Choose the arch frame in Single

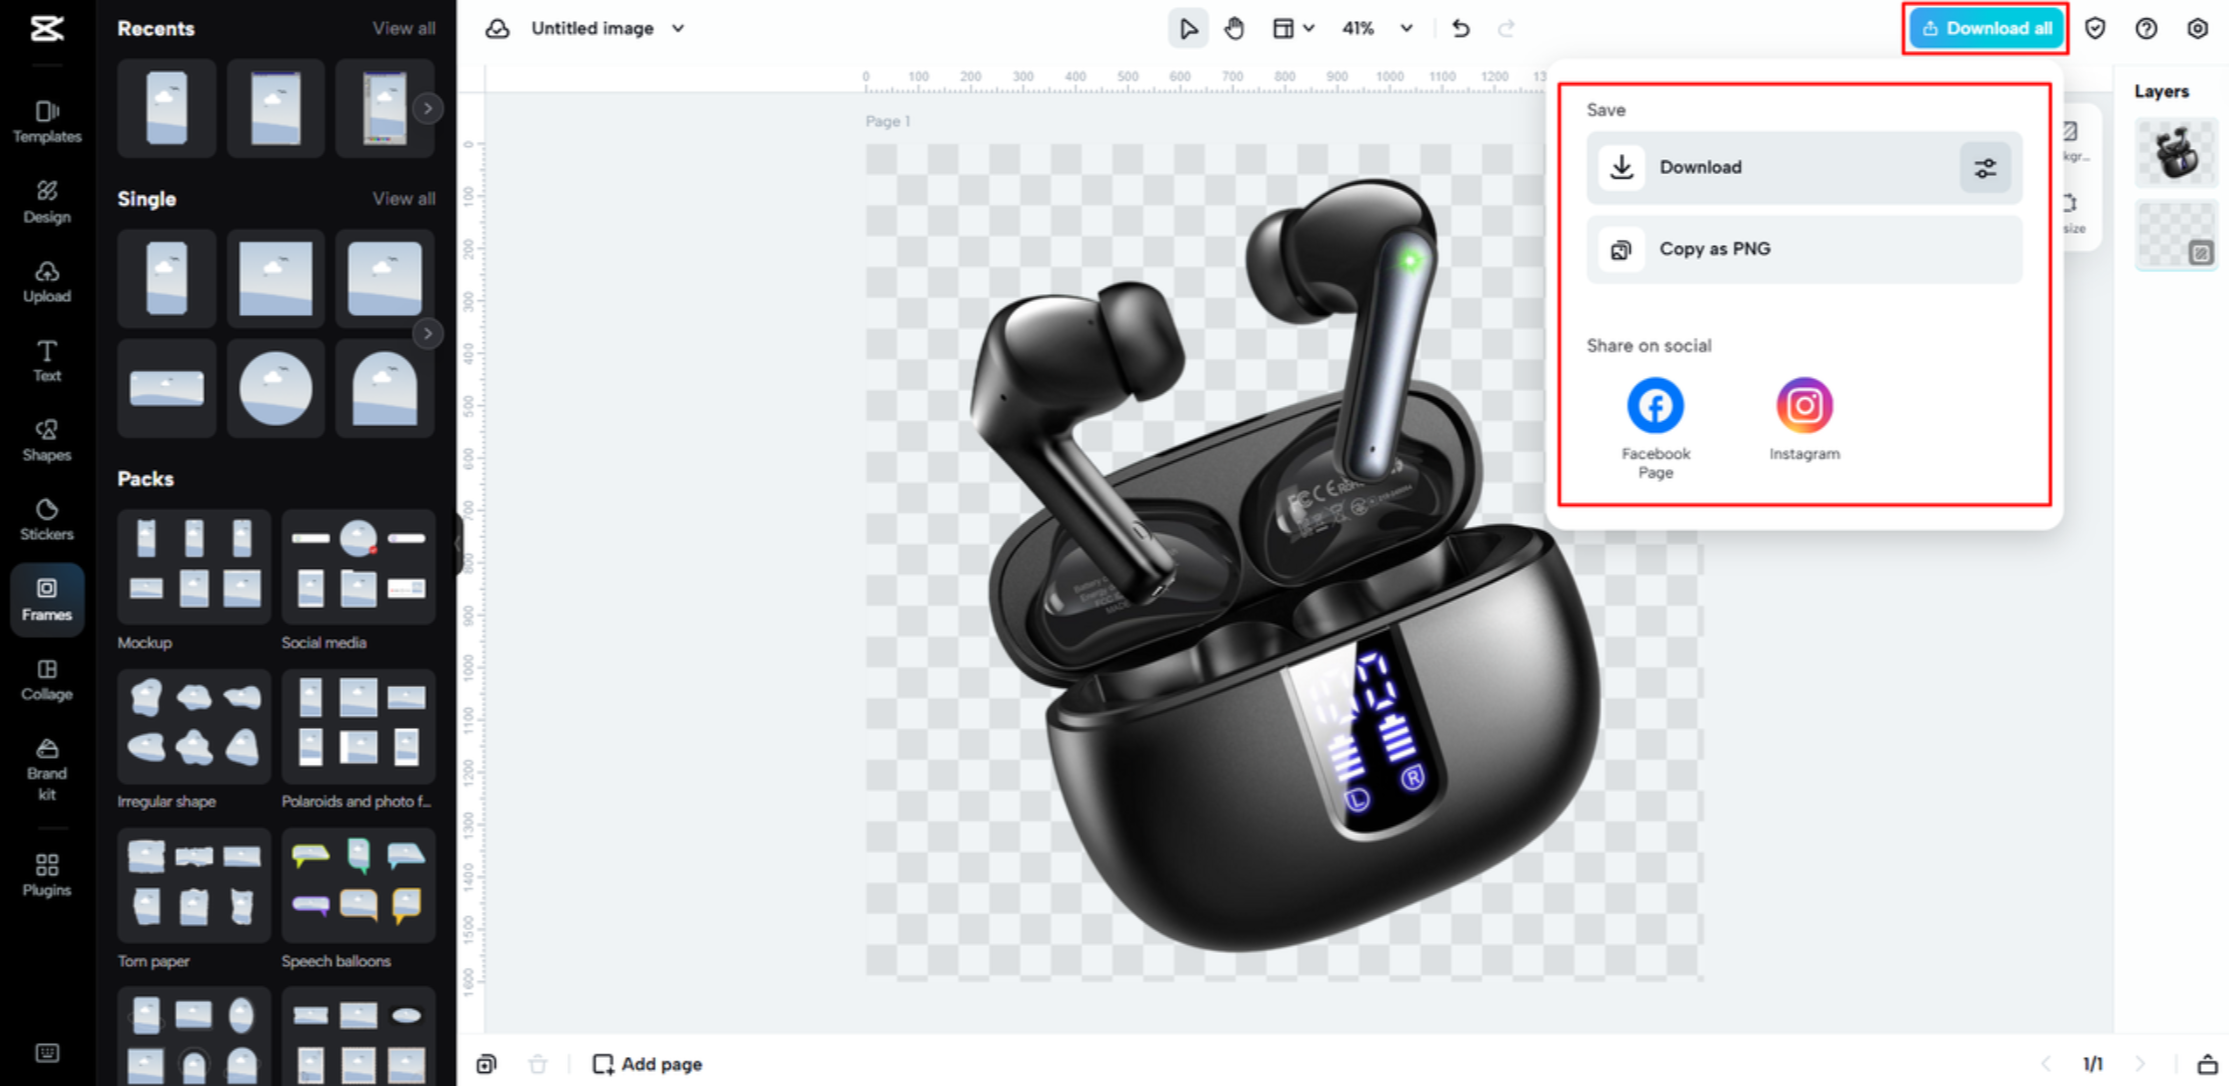pos(385,388)
